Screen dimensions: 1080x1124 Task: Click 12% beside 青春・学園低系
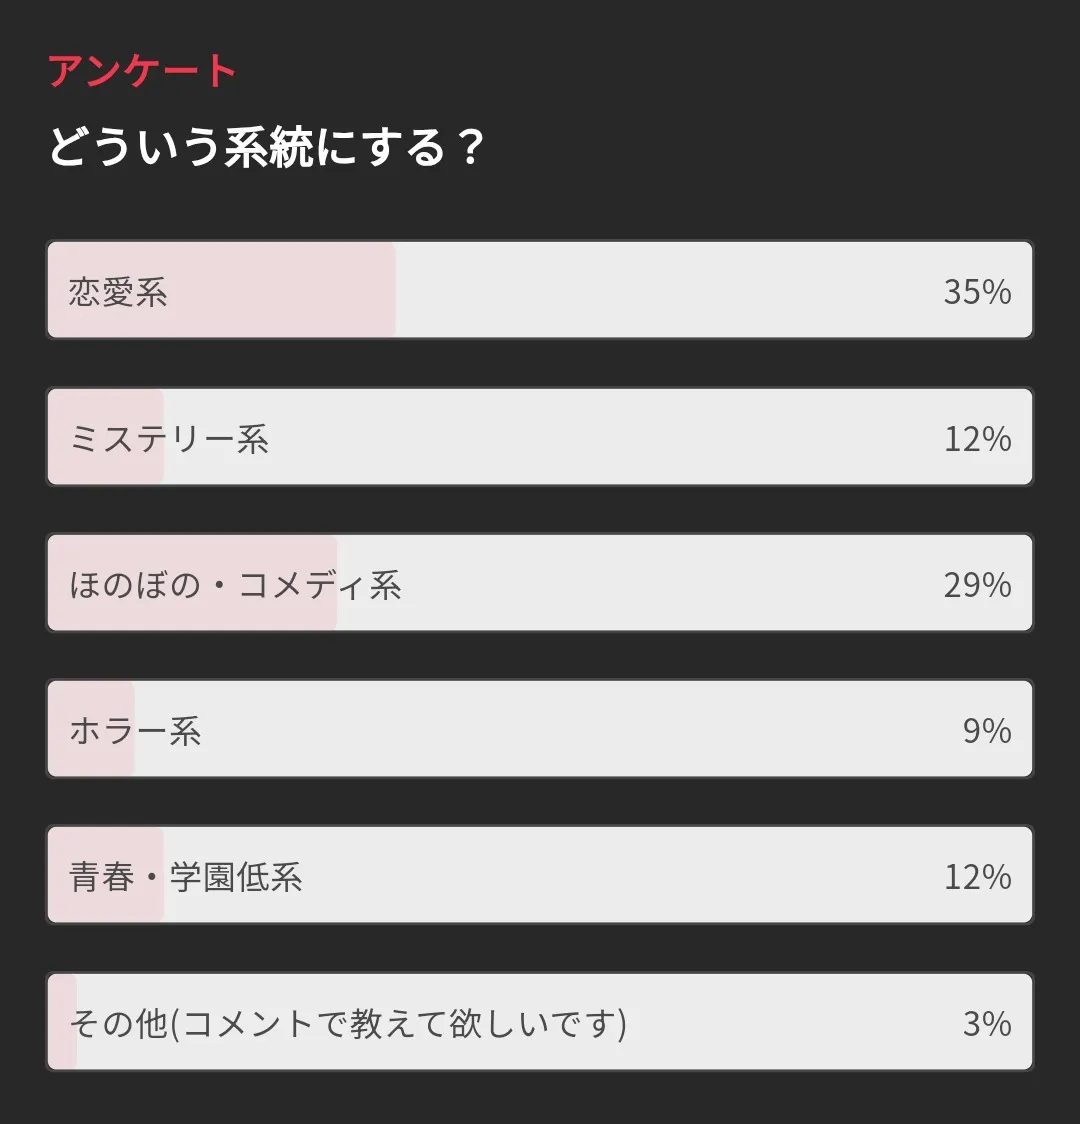tap(978, 877)
